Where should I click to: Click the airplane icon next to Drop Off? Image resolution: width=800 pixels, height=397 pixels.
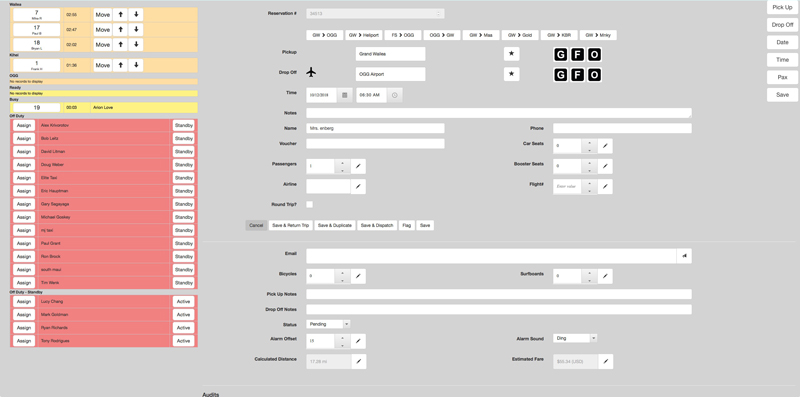coord(311,72)
